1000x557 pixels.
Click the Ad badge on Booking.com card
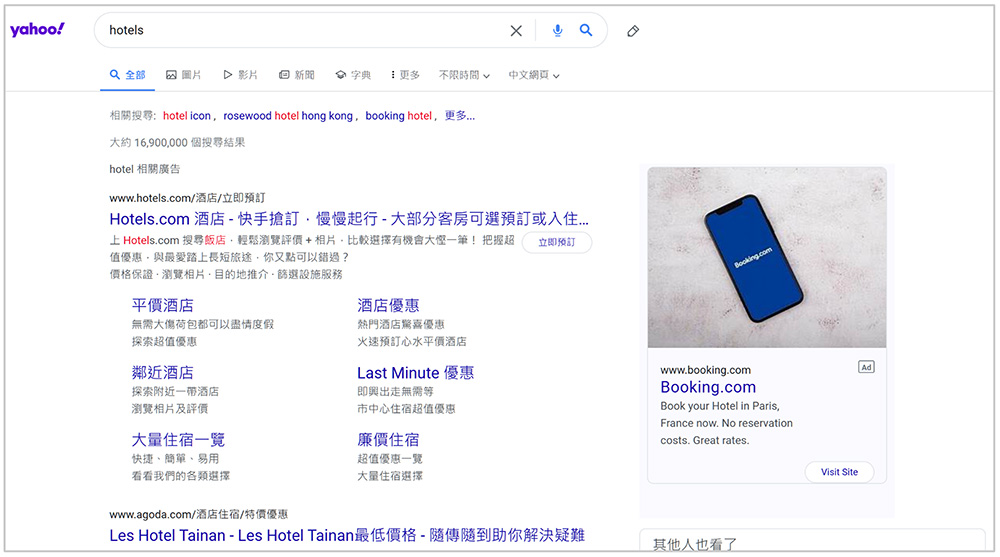tap(866, 367)
